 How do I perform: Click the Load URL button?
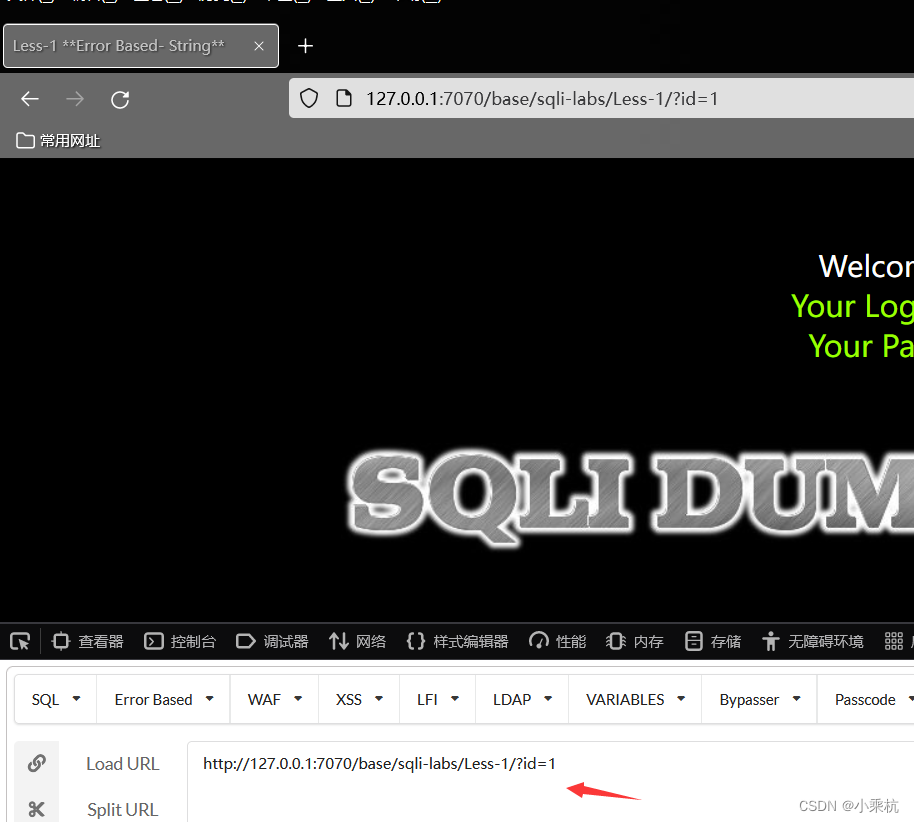coord(122,764)
